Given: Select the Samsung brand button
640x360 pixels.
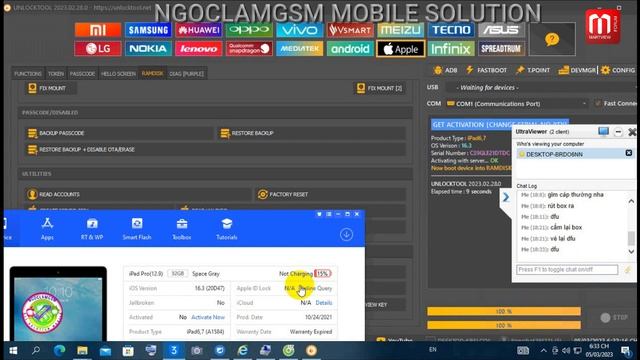Looking at the screenshot, I should [x=148, y=30].
